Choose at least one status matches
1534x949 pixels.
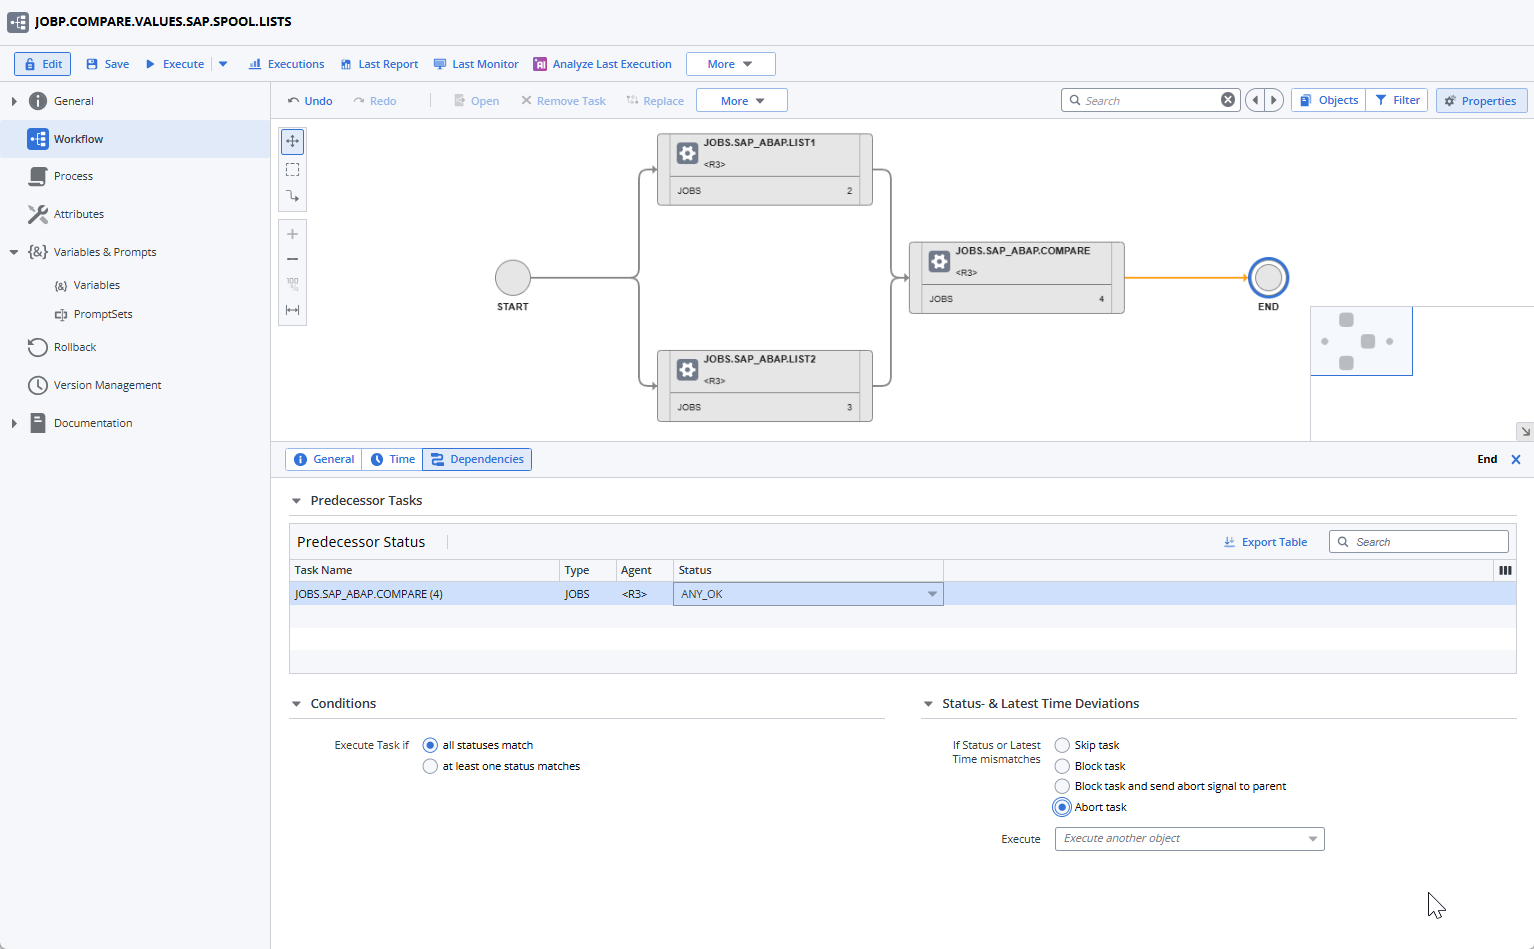tap(430, 766)
